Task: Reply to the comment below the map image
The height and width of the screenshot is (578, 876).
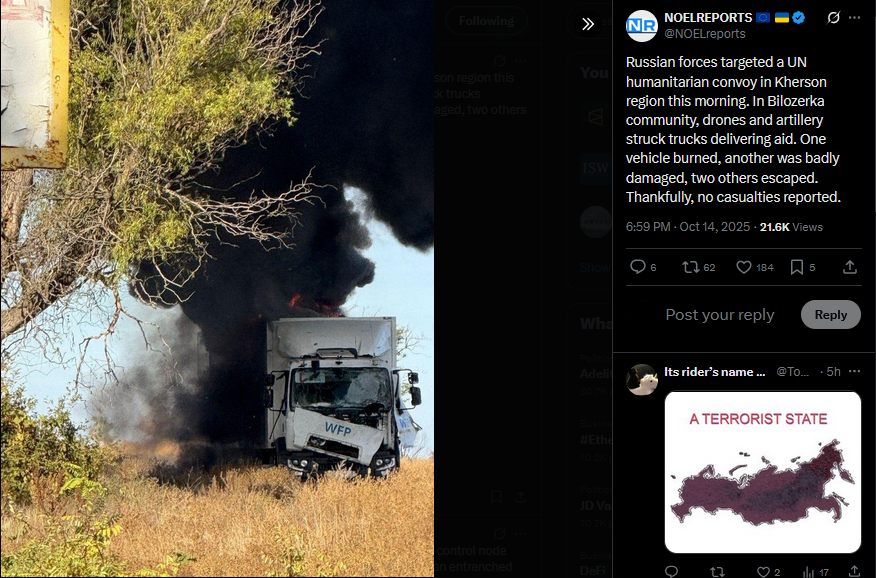Action: pos(672,571)
